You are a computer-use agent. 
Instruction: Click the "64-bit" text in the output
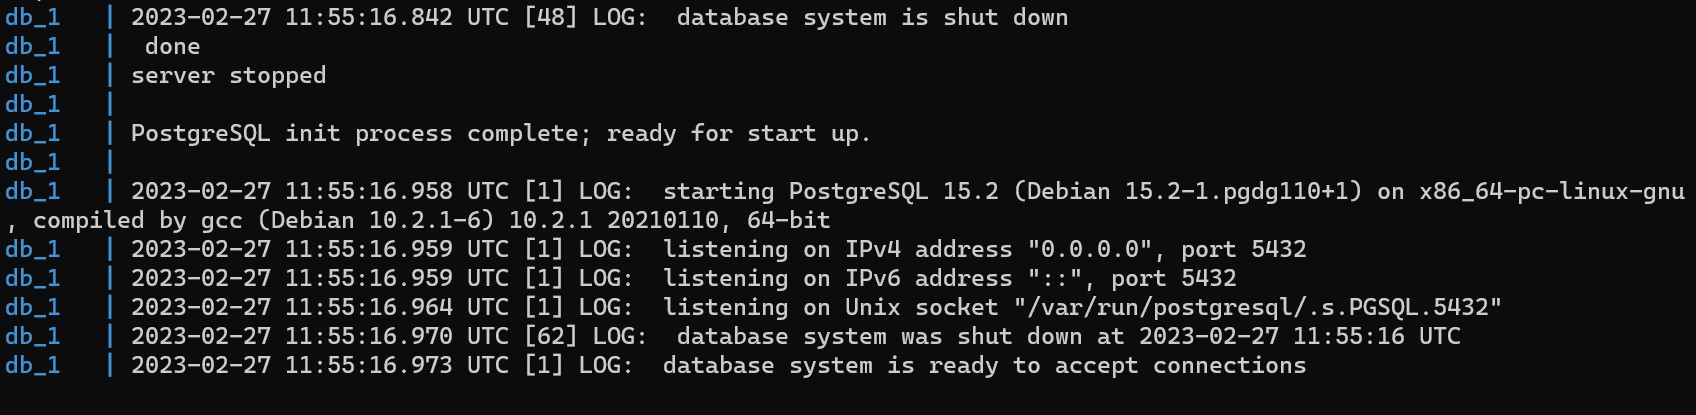(788, 221)
